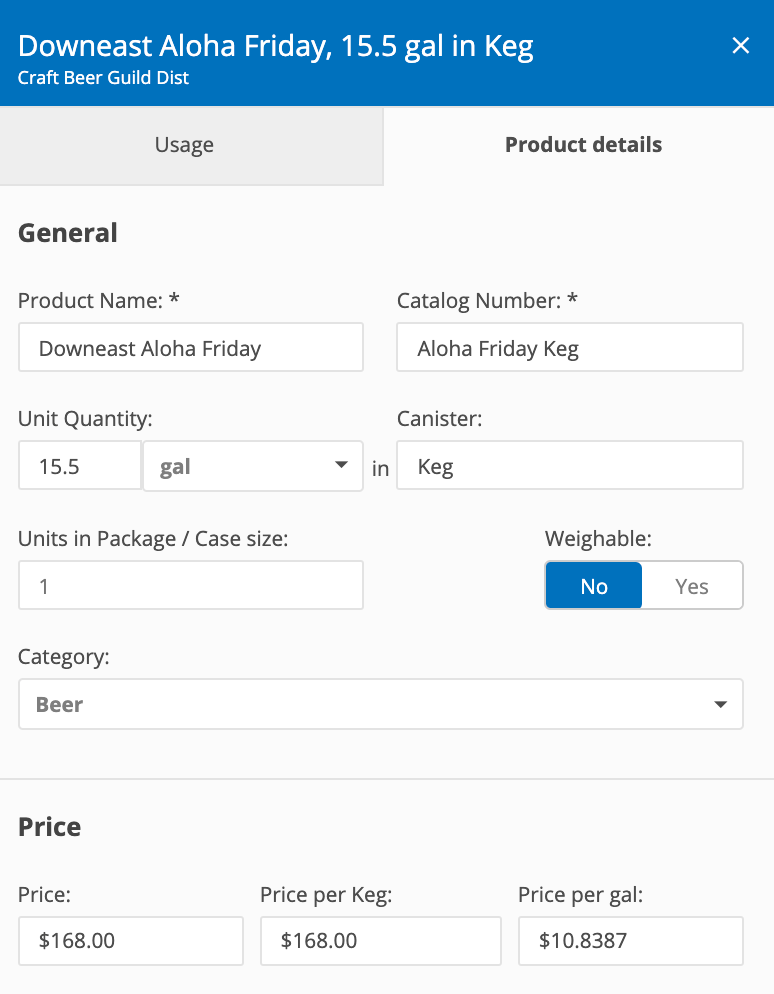The width and height of the screenshot is (774, 994).
Task: Click the Price field showing $168.00
Action: coord(130,941)
